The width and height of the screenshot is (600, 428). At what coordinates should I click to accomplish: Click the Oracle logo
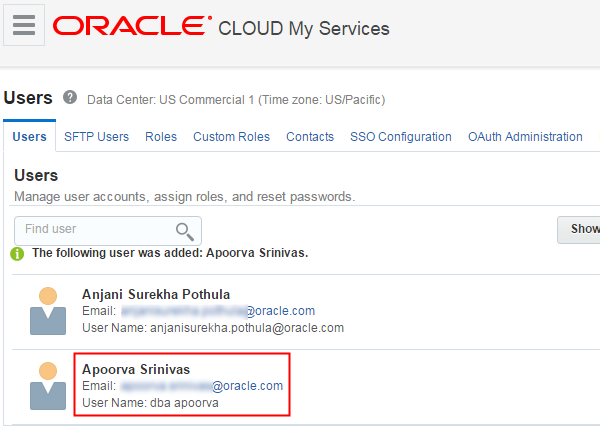(132, 26)
